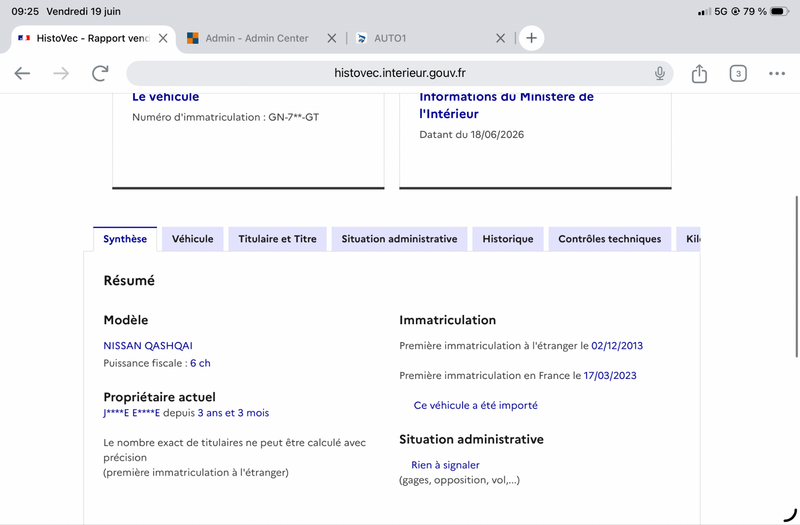The image size is (800, 525).
Task: Close the HistoVec tab
Action: click(163, 38)
